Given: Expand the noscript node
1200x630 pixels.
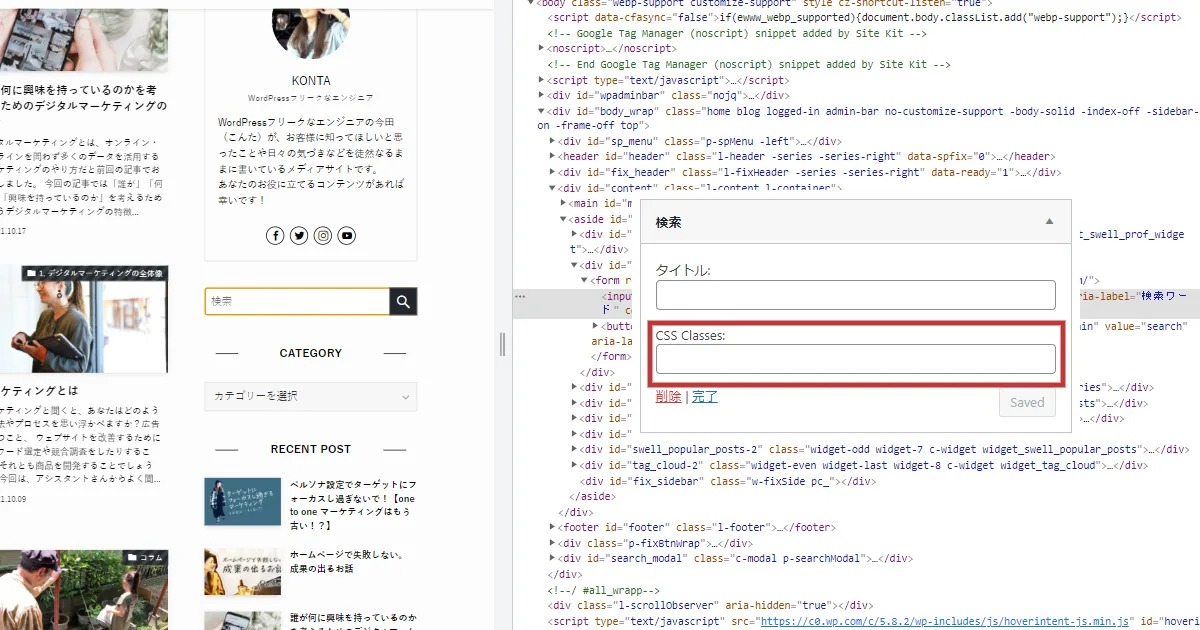Looking at the screenshot, I should coord(542,48).
